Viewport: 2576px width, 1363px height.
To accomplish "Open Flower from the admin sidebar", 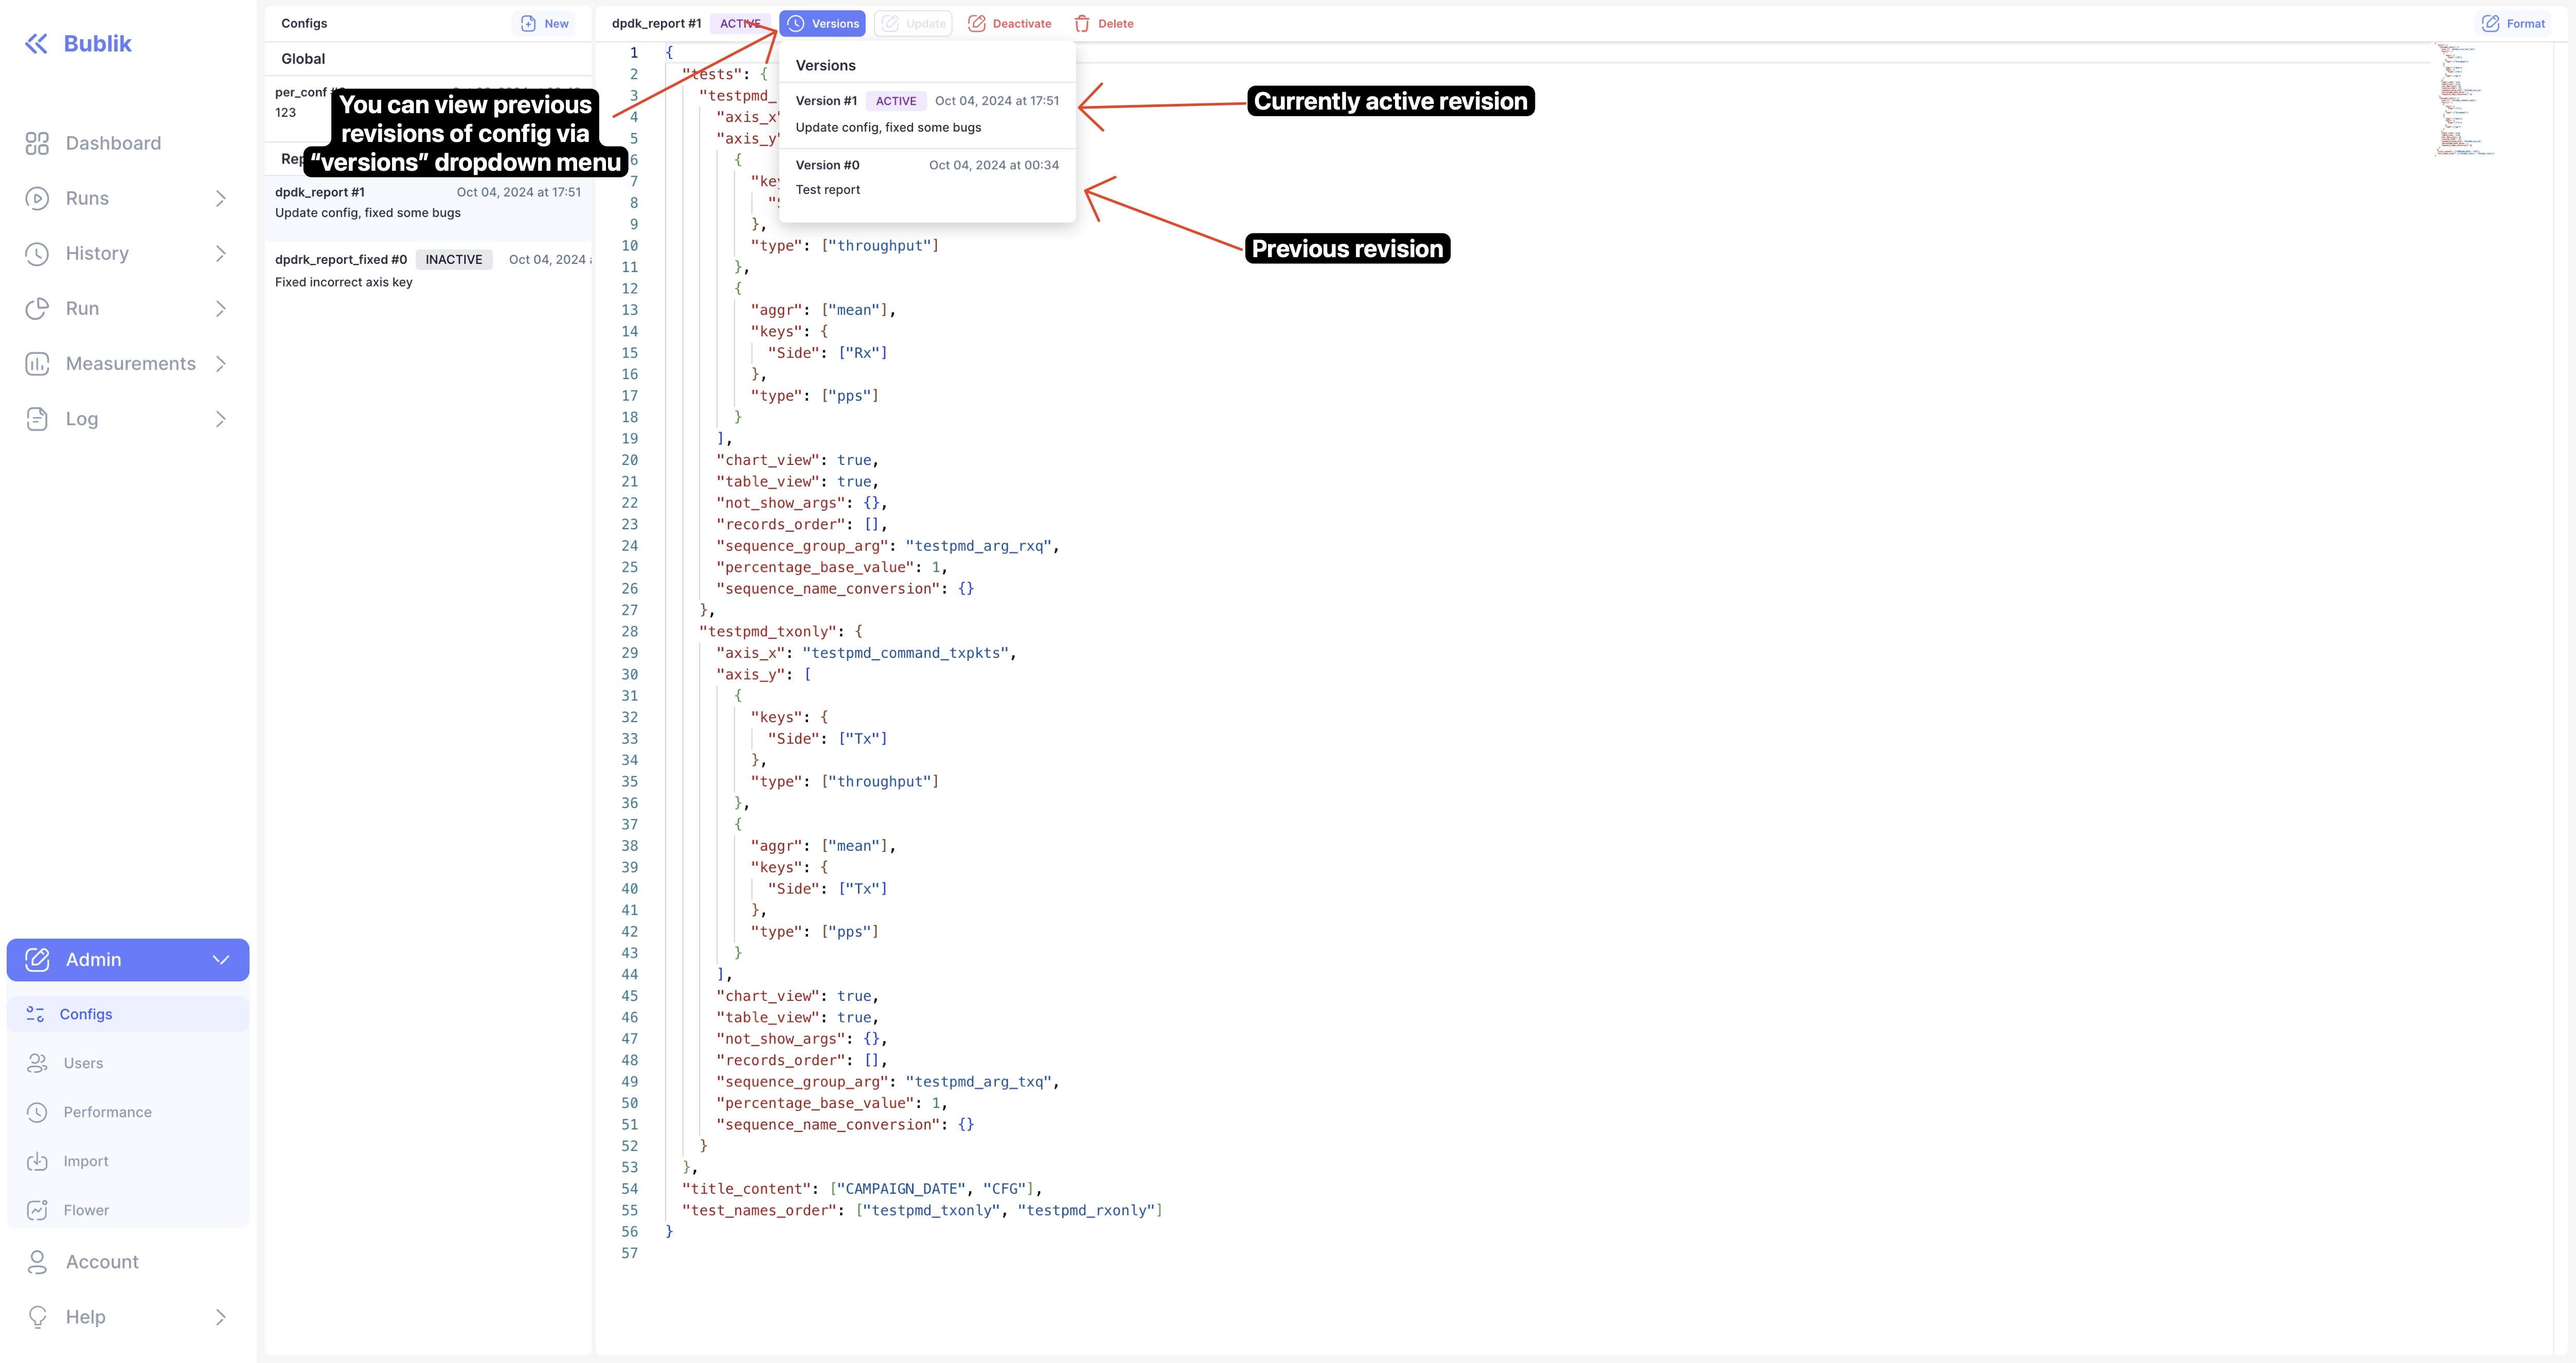I will (87, 1209).
